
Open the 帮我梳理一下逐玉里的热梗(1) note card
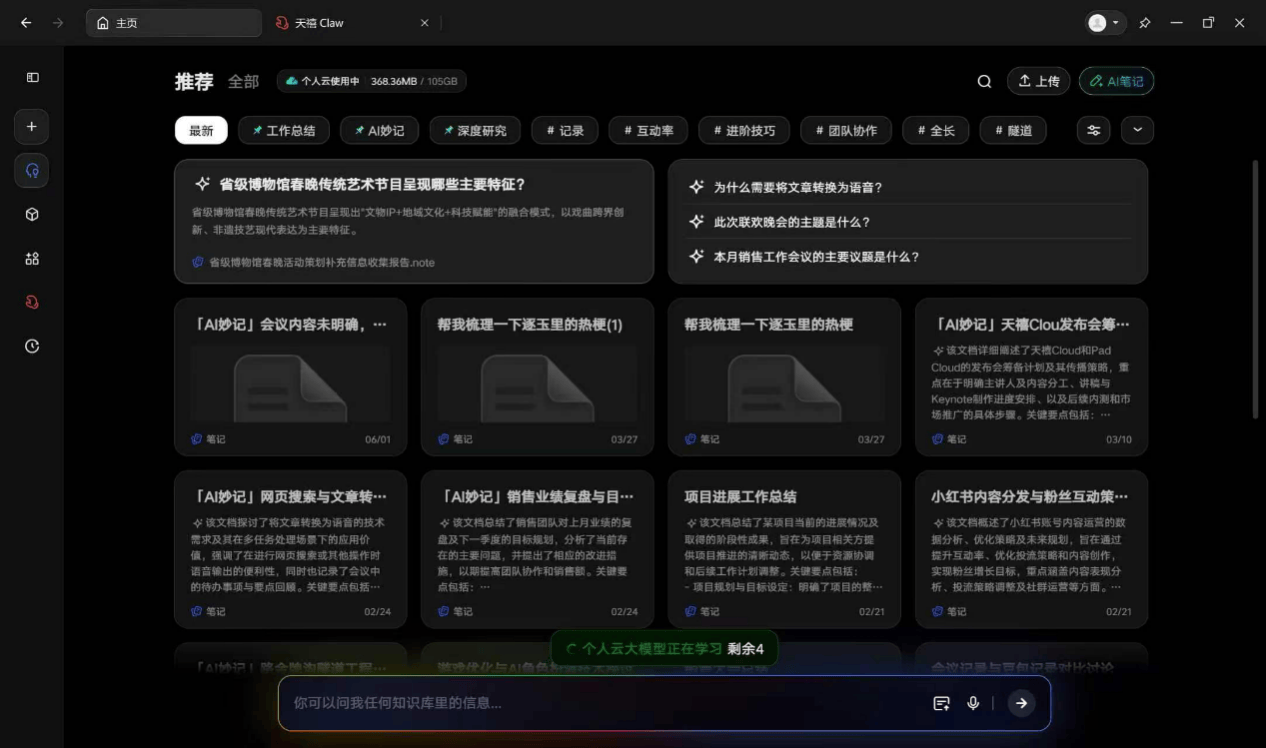tap(538, 377)
